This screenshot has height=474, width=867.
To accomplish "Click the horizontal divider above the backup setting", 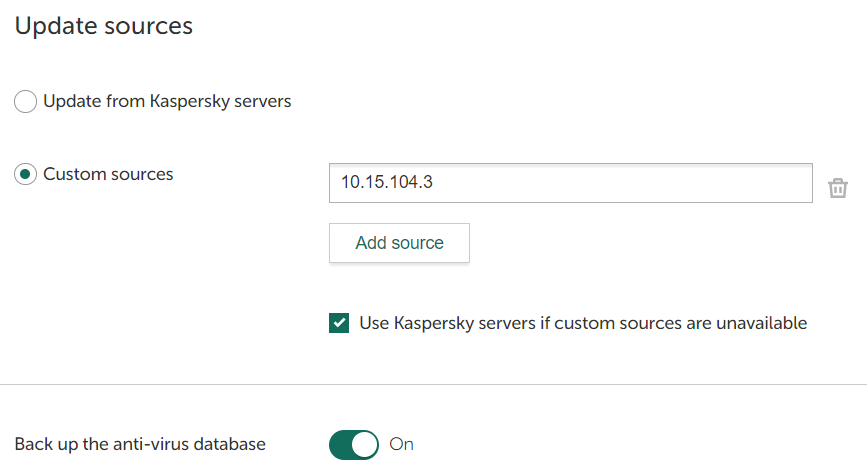I will point(433,384).
